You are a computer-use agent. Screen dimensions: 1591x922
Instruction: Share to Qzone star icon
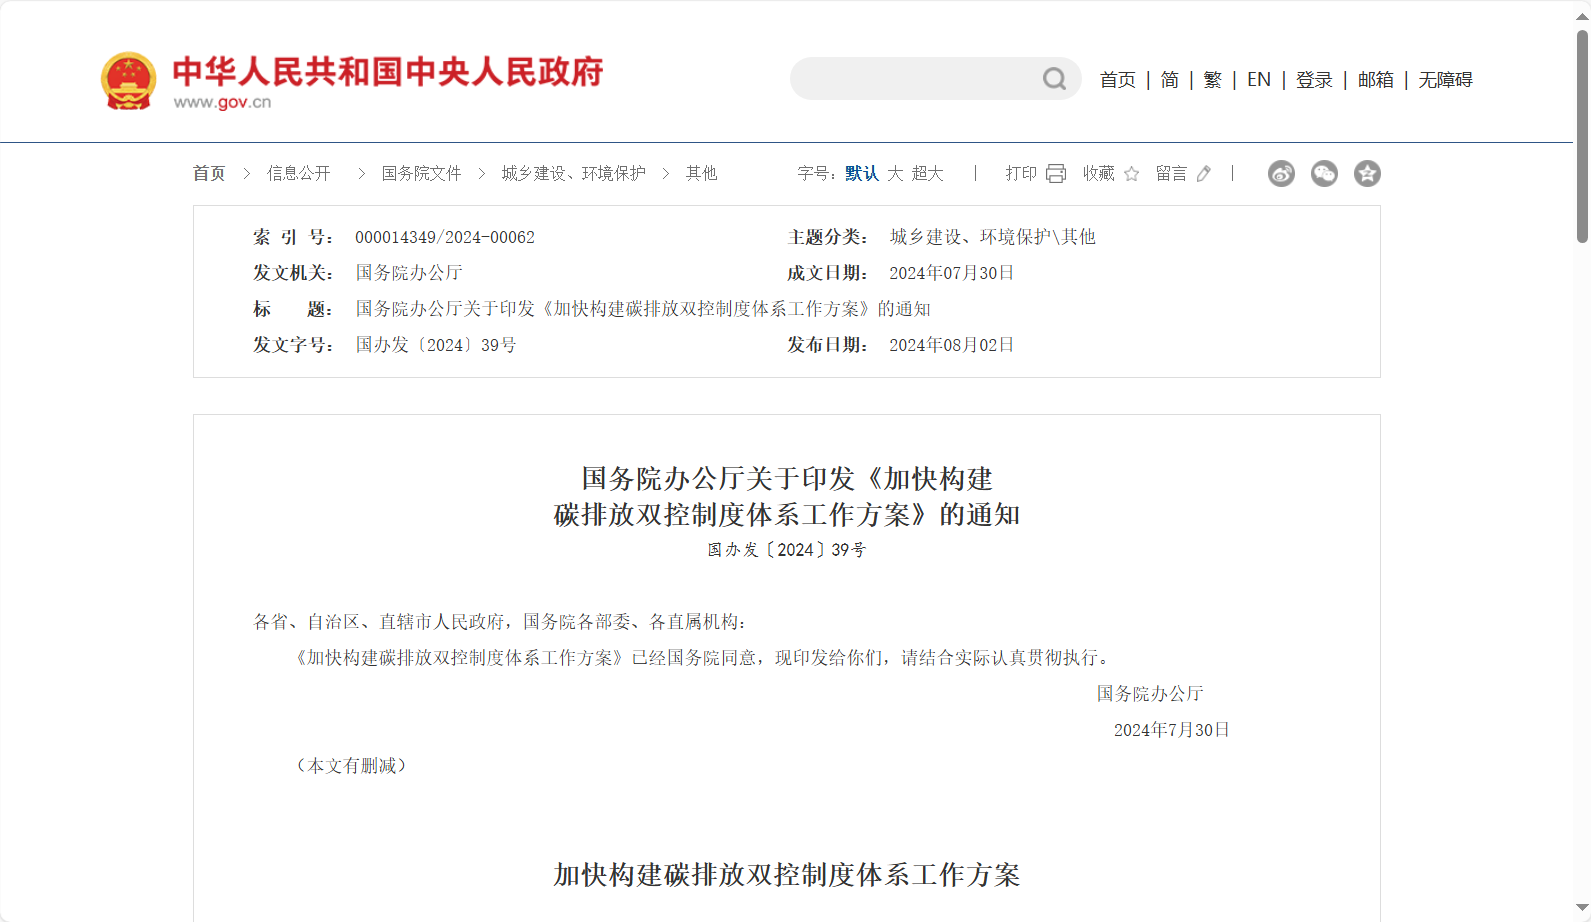tap(1367, 174)
